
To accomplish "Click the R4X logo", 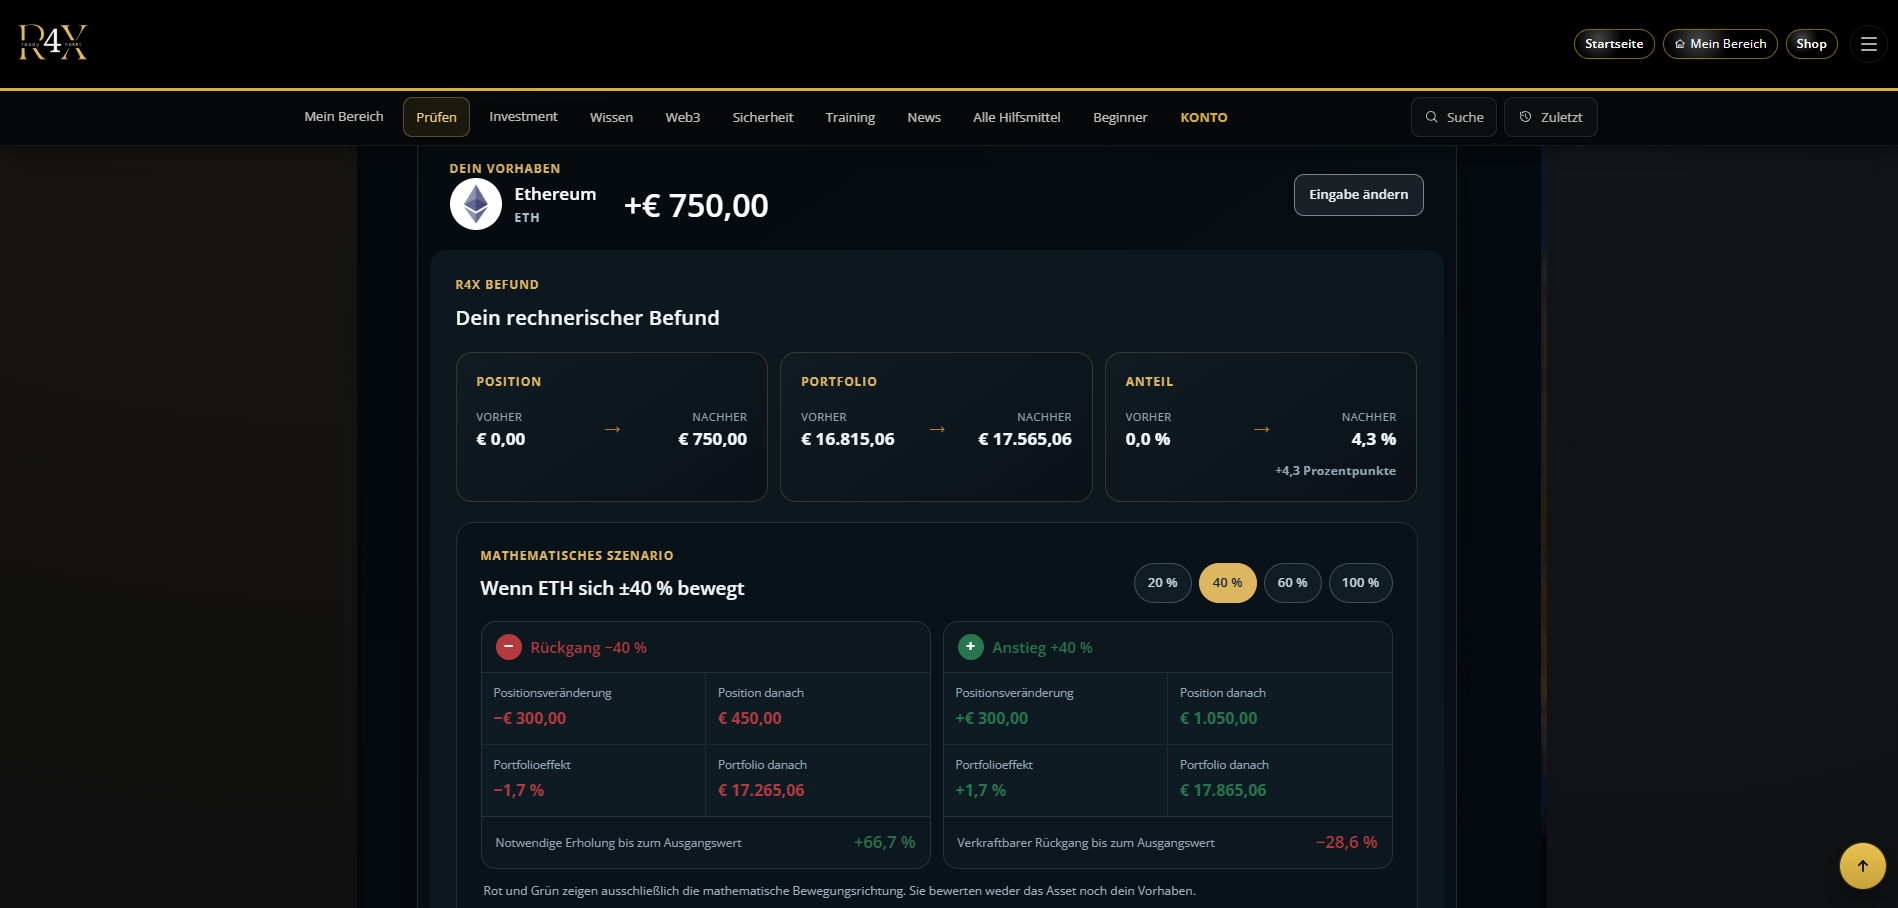I will tap(53, 43).
